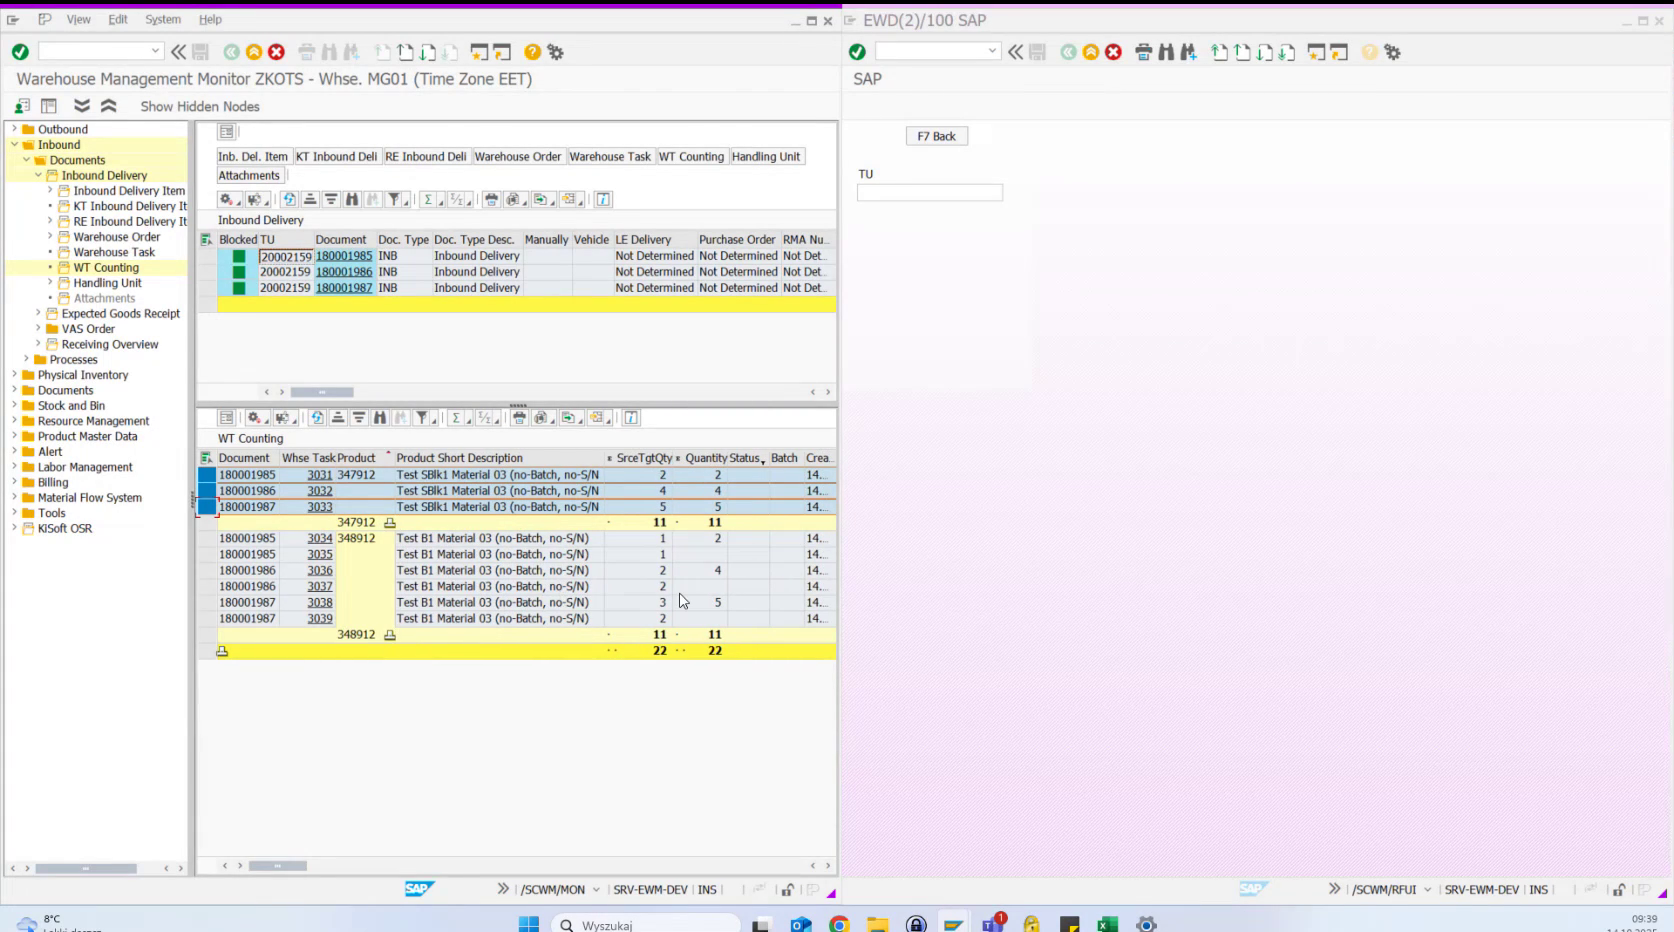
Task: Open the customize local layout gear icon
Action: pos(554,51)
